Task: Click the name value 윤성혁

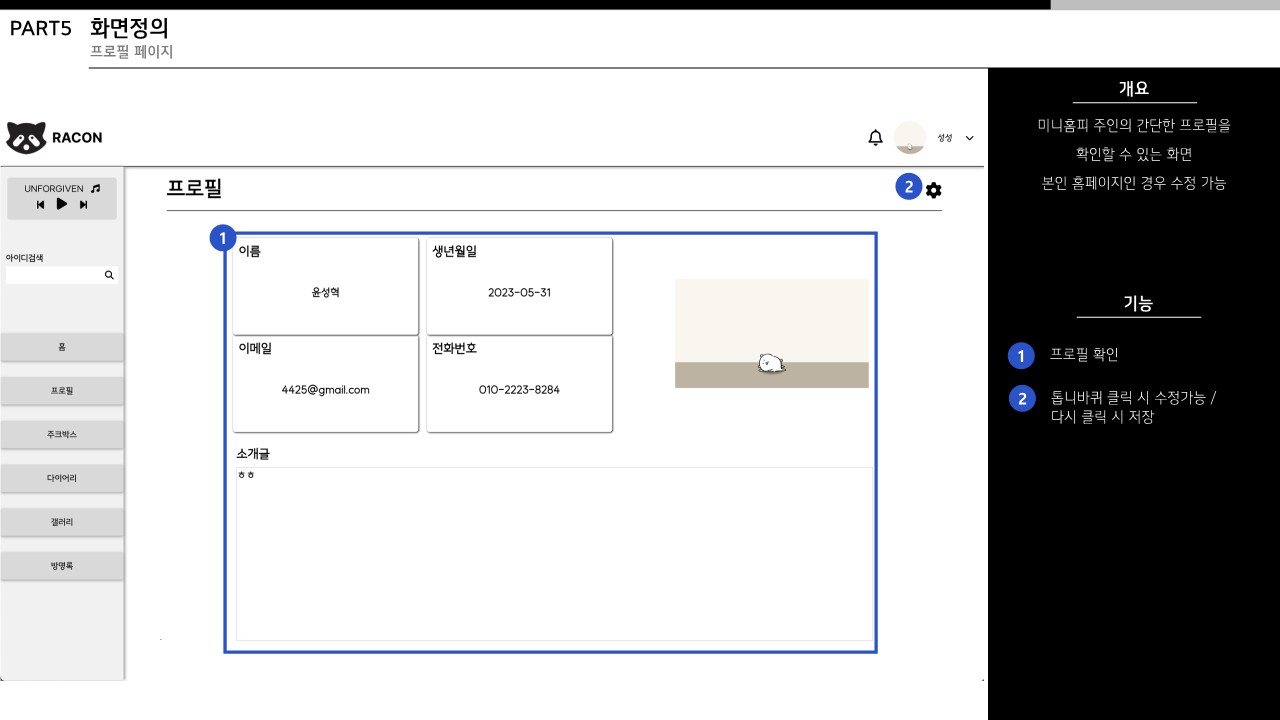Action: click(x=325, y=293)
